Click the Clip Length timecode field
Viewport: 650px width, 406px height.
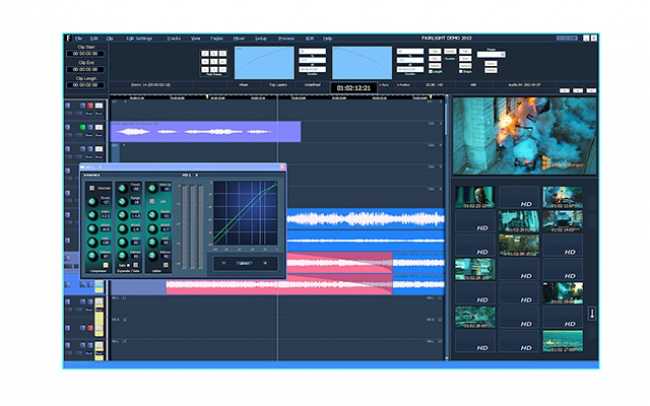click(x=85, y=85)
